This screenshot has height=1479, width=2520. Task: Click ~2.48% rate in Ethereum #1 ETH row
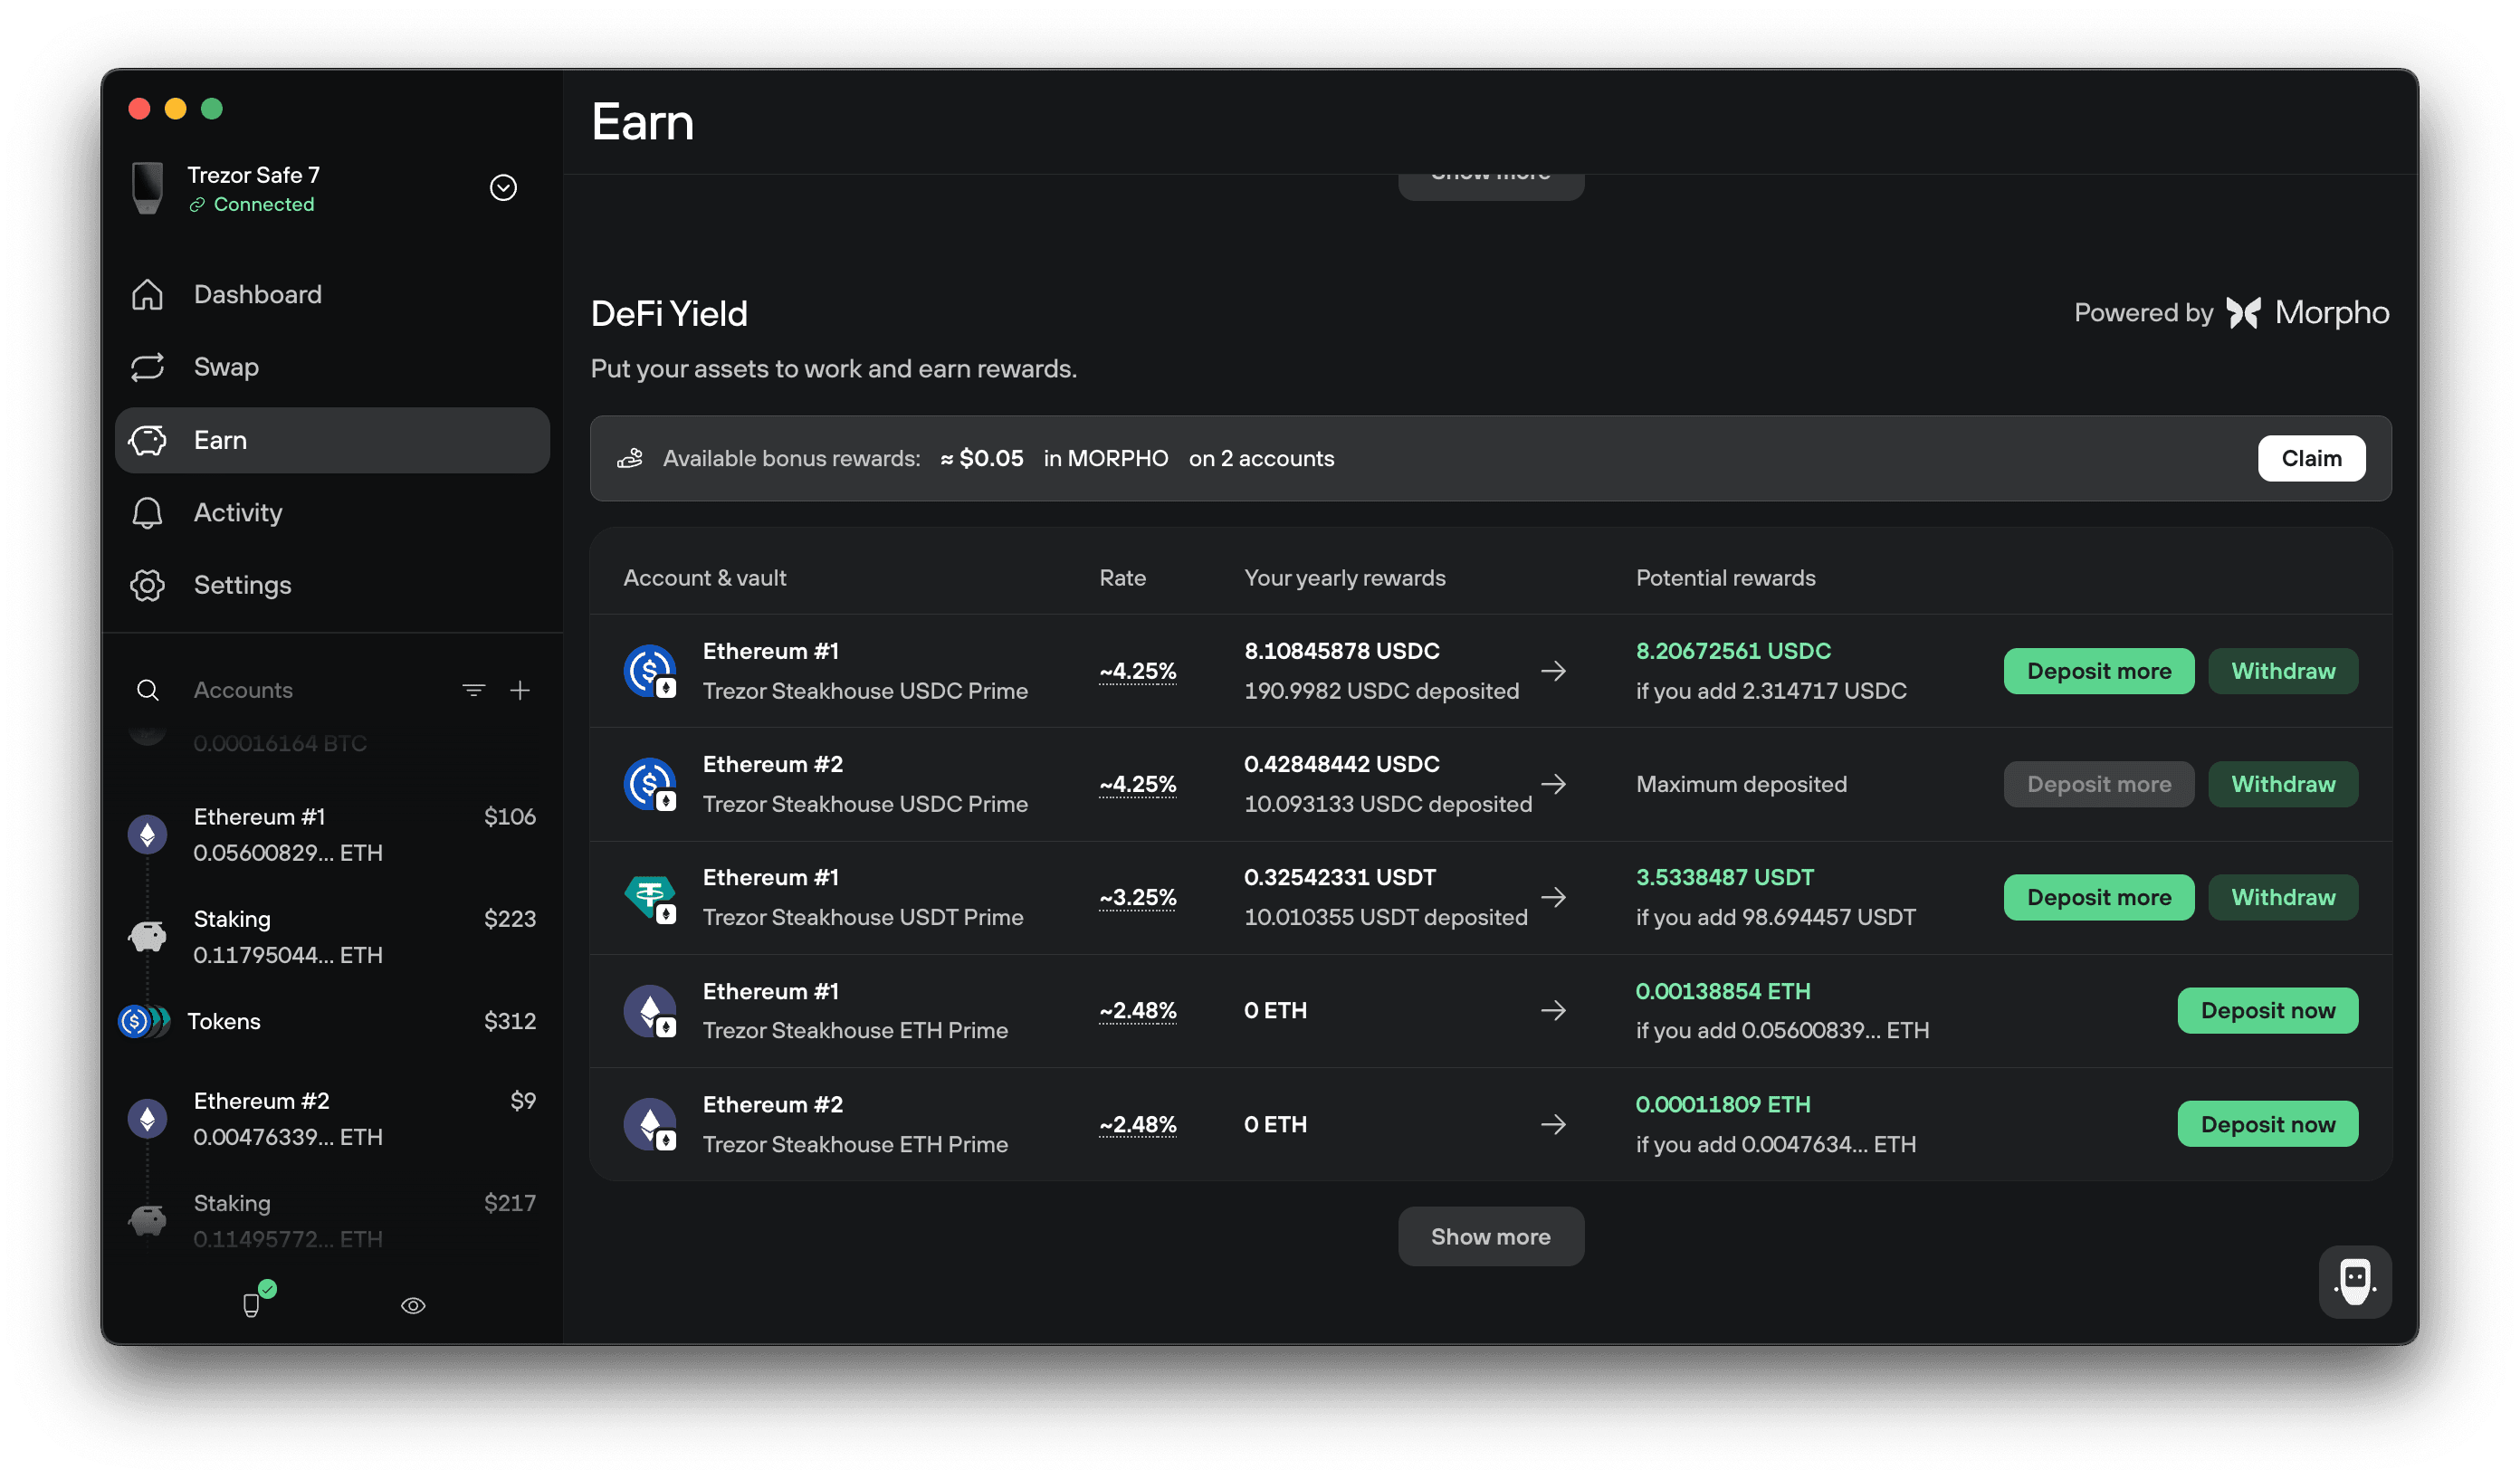[1137, 1011]
